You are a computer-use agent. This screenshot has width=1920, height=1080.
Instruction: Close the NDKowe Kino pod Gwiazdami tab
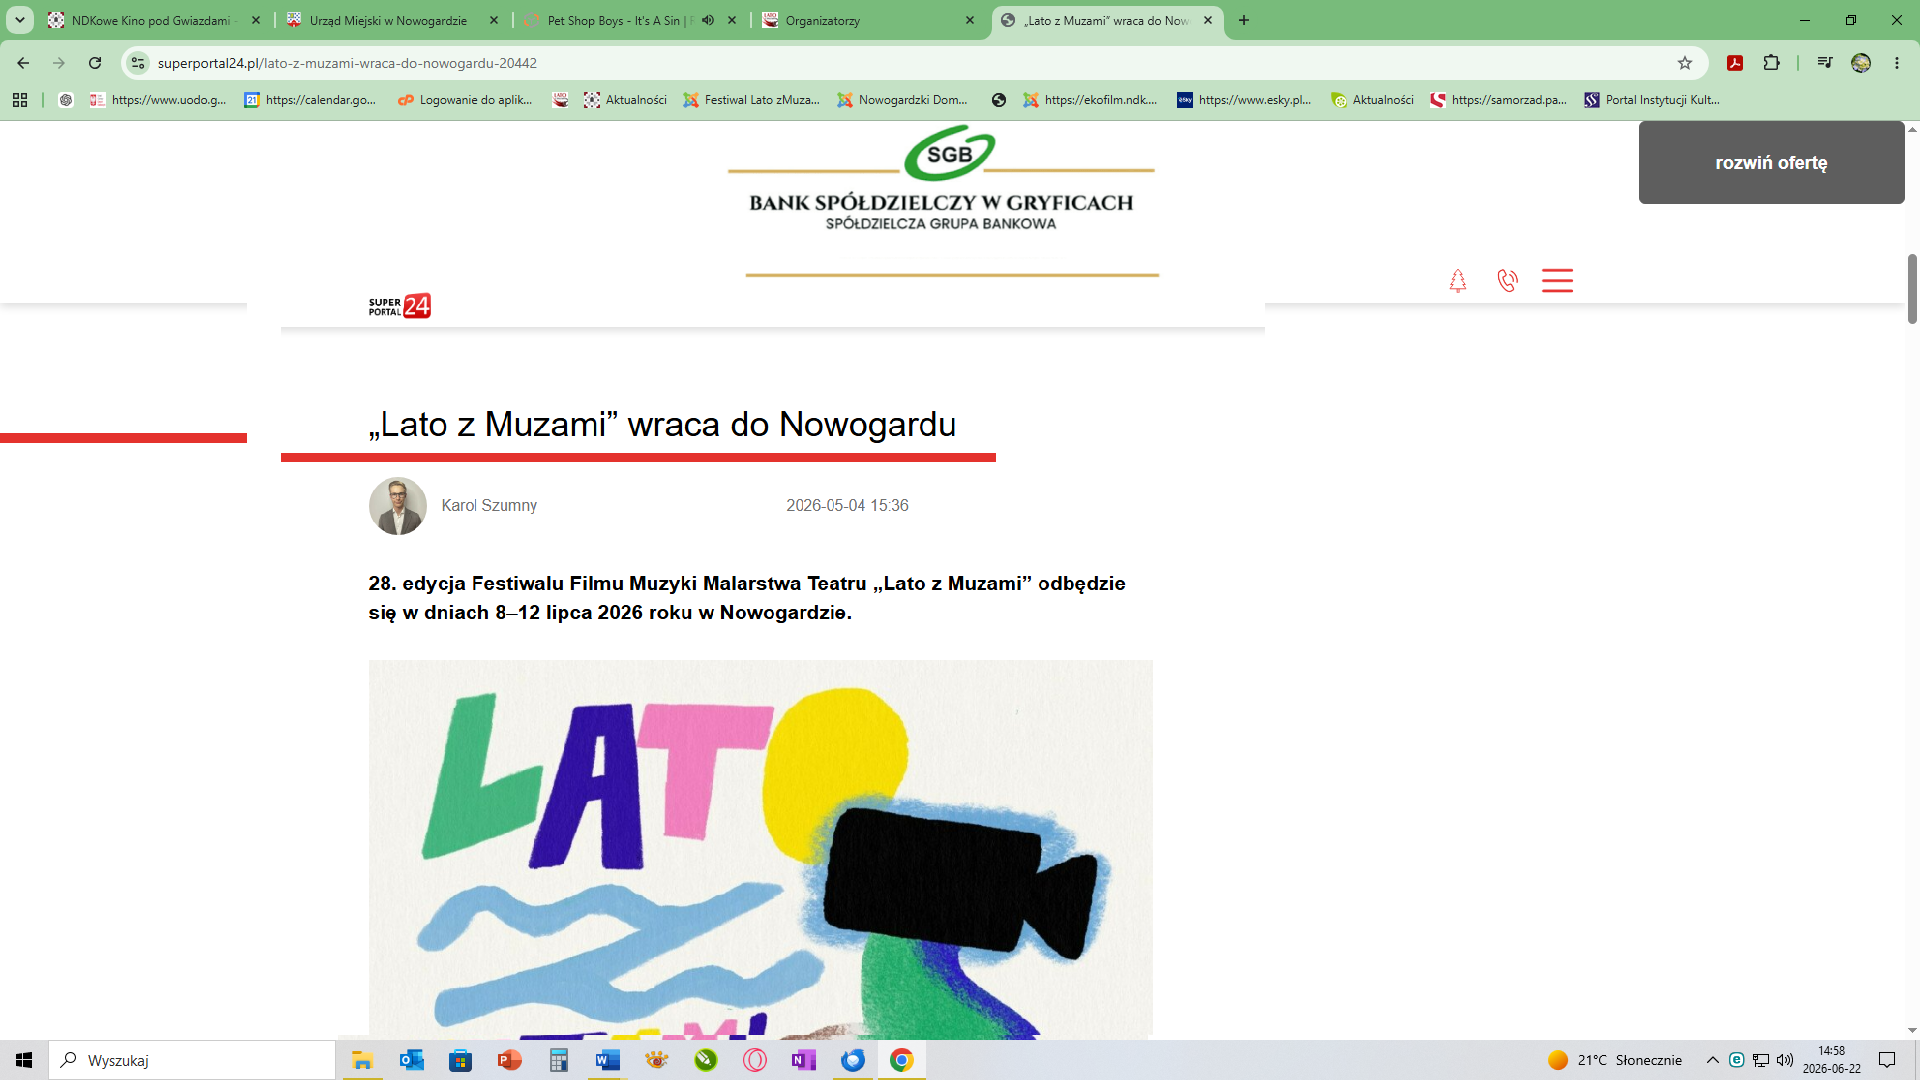[x=256, y=20]
